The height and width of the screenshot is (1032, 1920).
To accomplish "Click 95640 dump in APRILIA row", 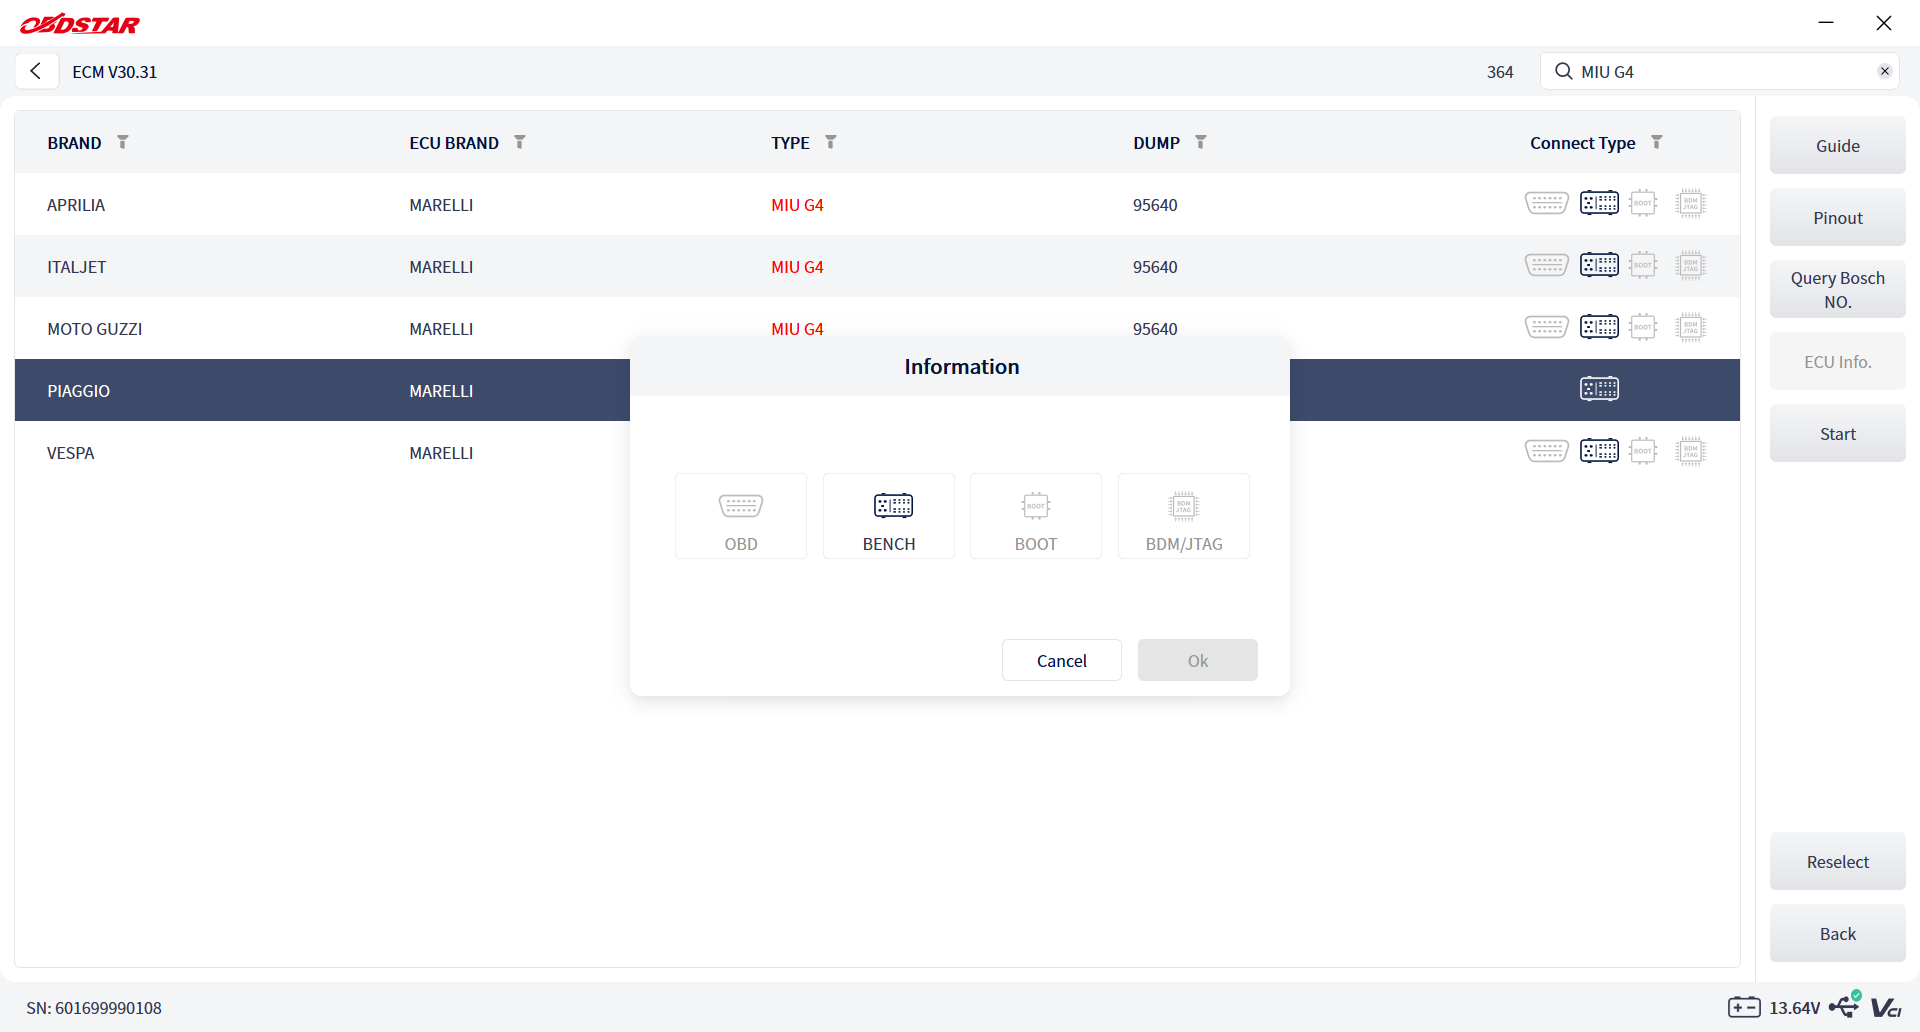I will click(x=1155, y=205).
